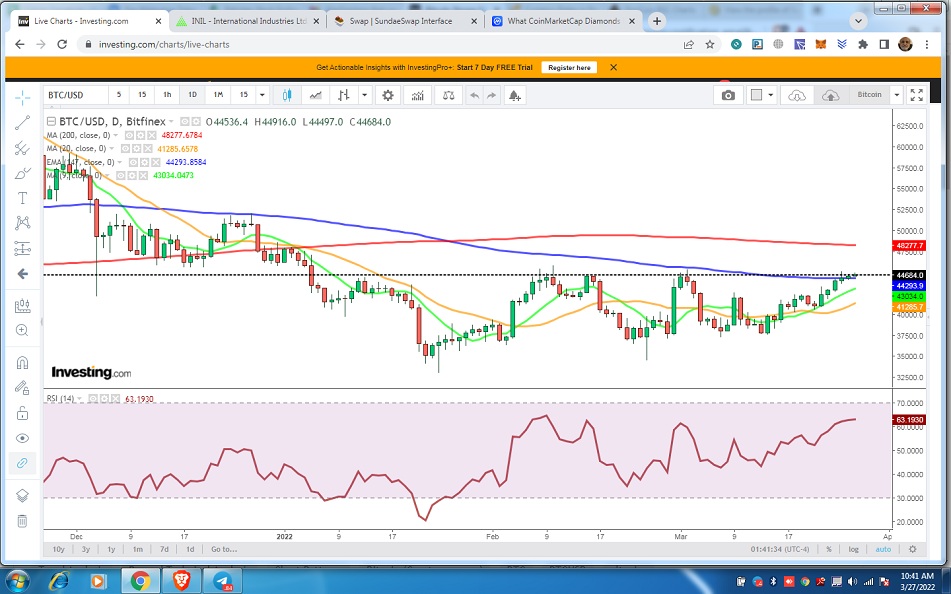Hide the MA 20 indicator eye icon
The image size is (951, 594).
126,149
